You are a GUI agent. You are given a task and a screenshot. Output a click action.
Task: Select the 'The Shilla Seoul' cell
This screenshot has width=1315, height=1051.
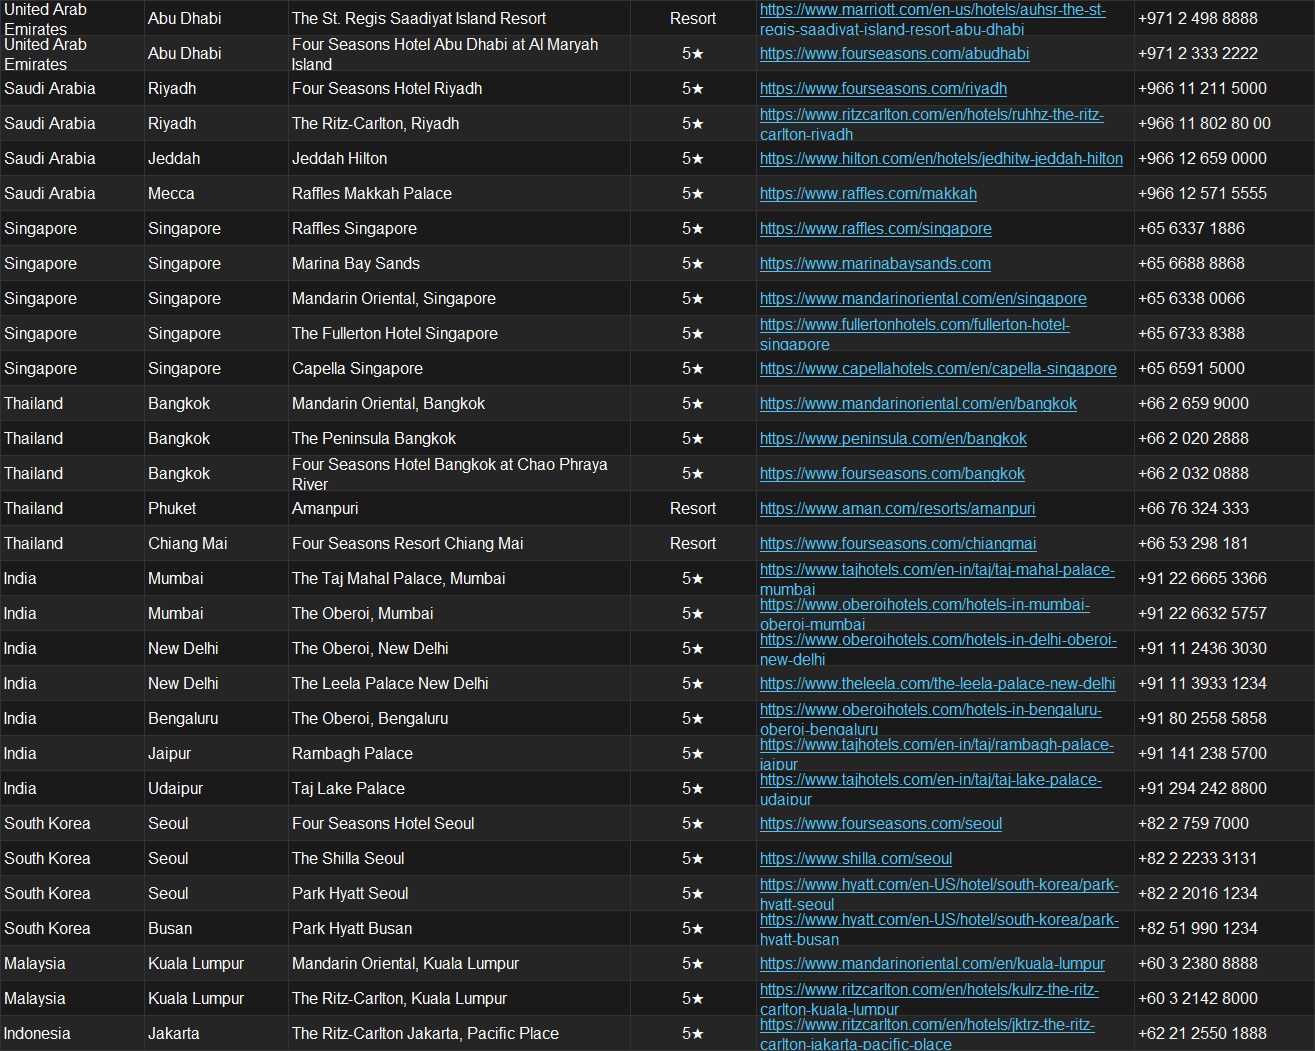point(459,859)
